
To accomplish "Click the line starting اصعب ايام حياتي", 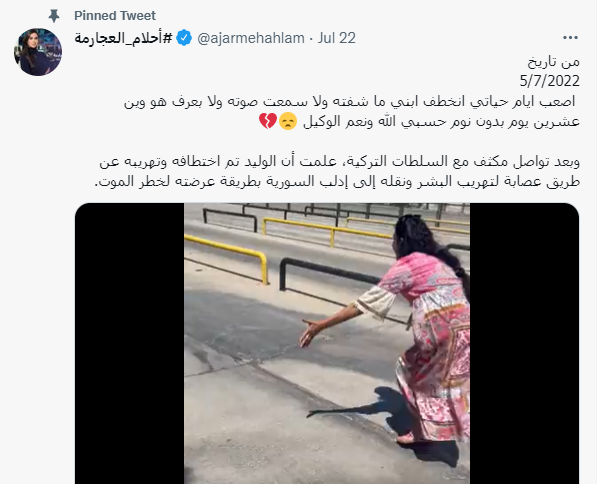I will pyautogui.click(x=350, y=102).
